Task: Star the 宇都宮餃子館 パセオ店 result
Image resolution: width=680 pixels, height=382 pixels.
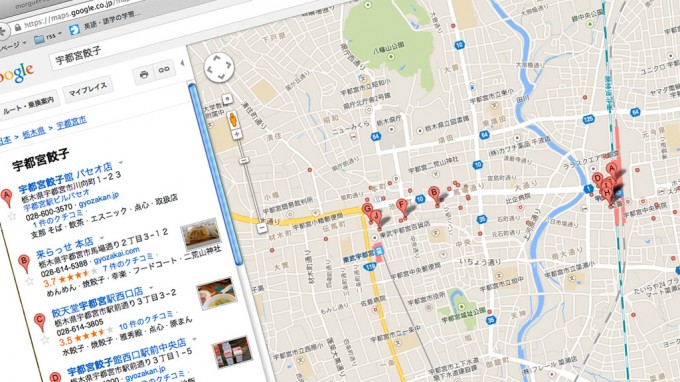Action: click(12, 216)
